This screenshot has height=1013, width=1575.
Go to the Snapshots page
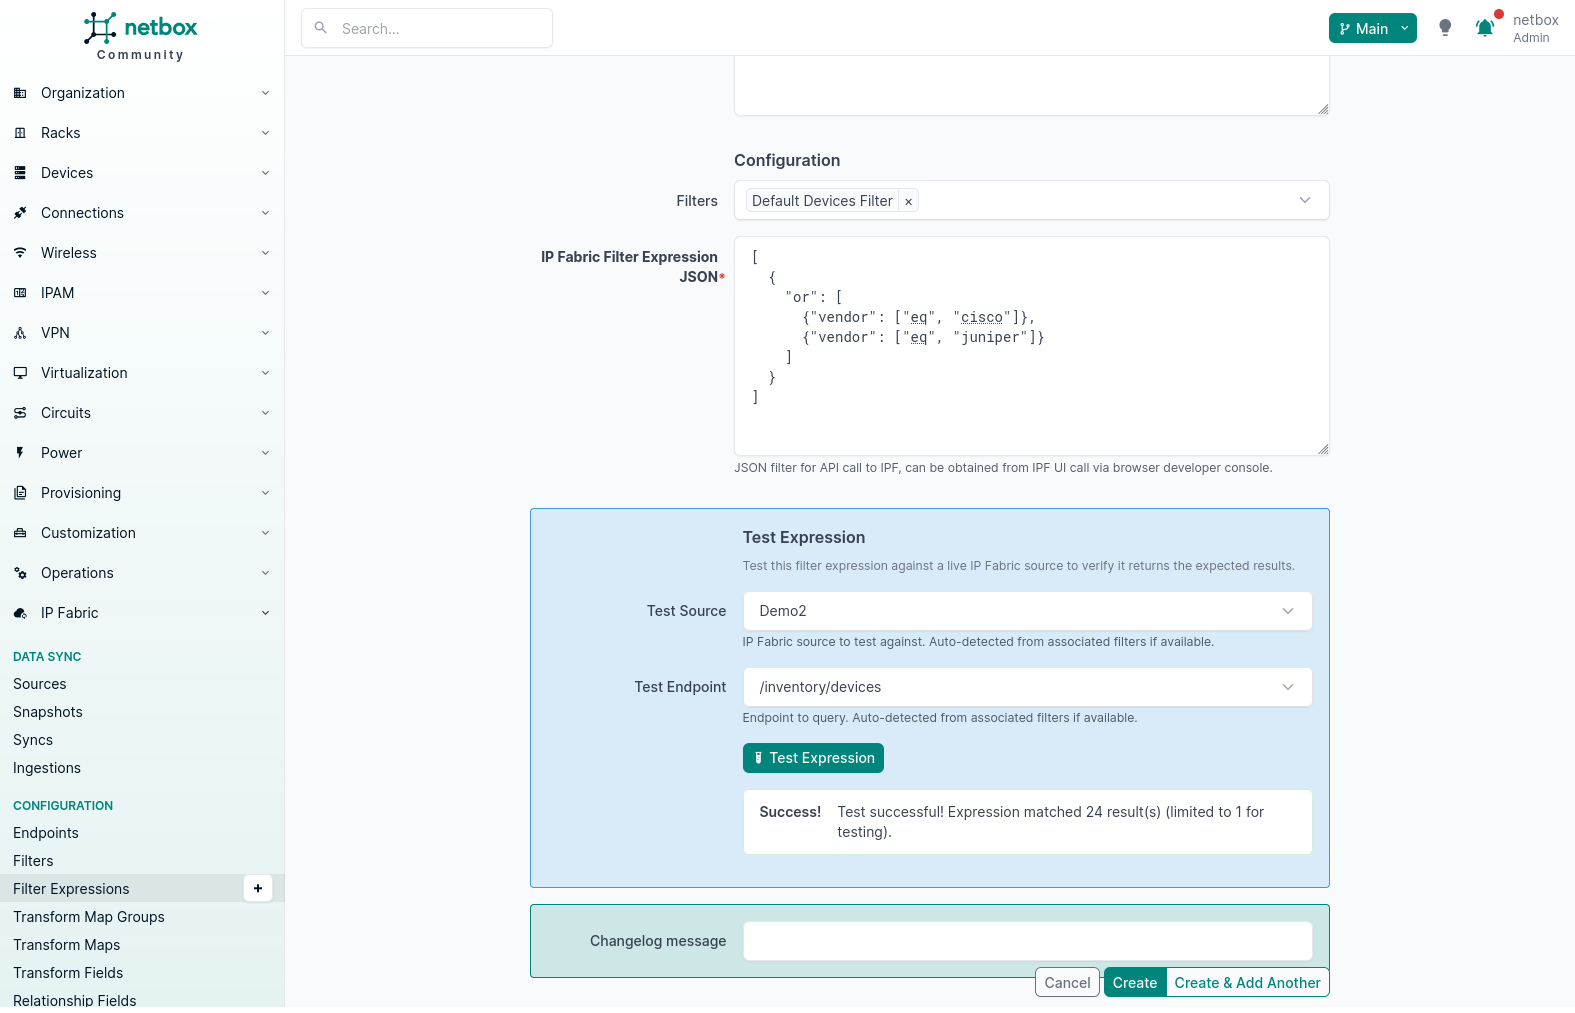[x=48, y=712]
